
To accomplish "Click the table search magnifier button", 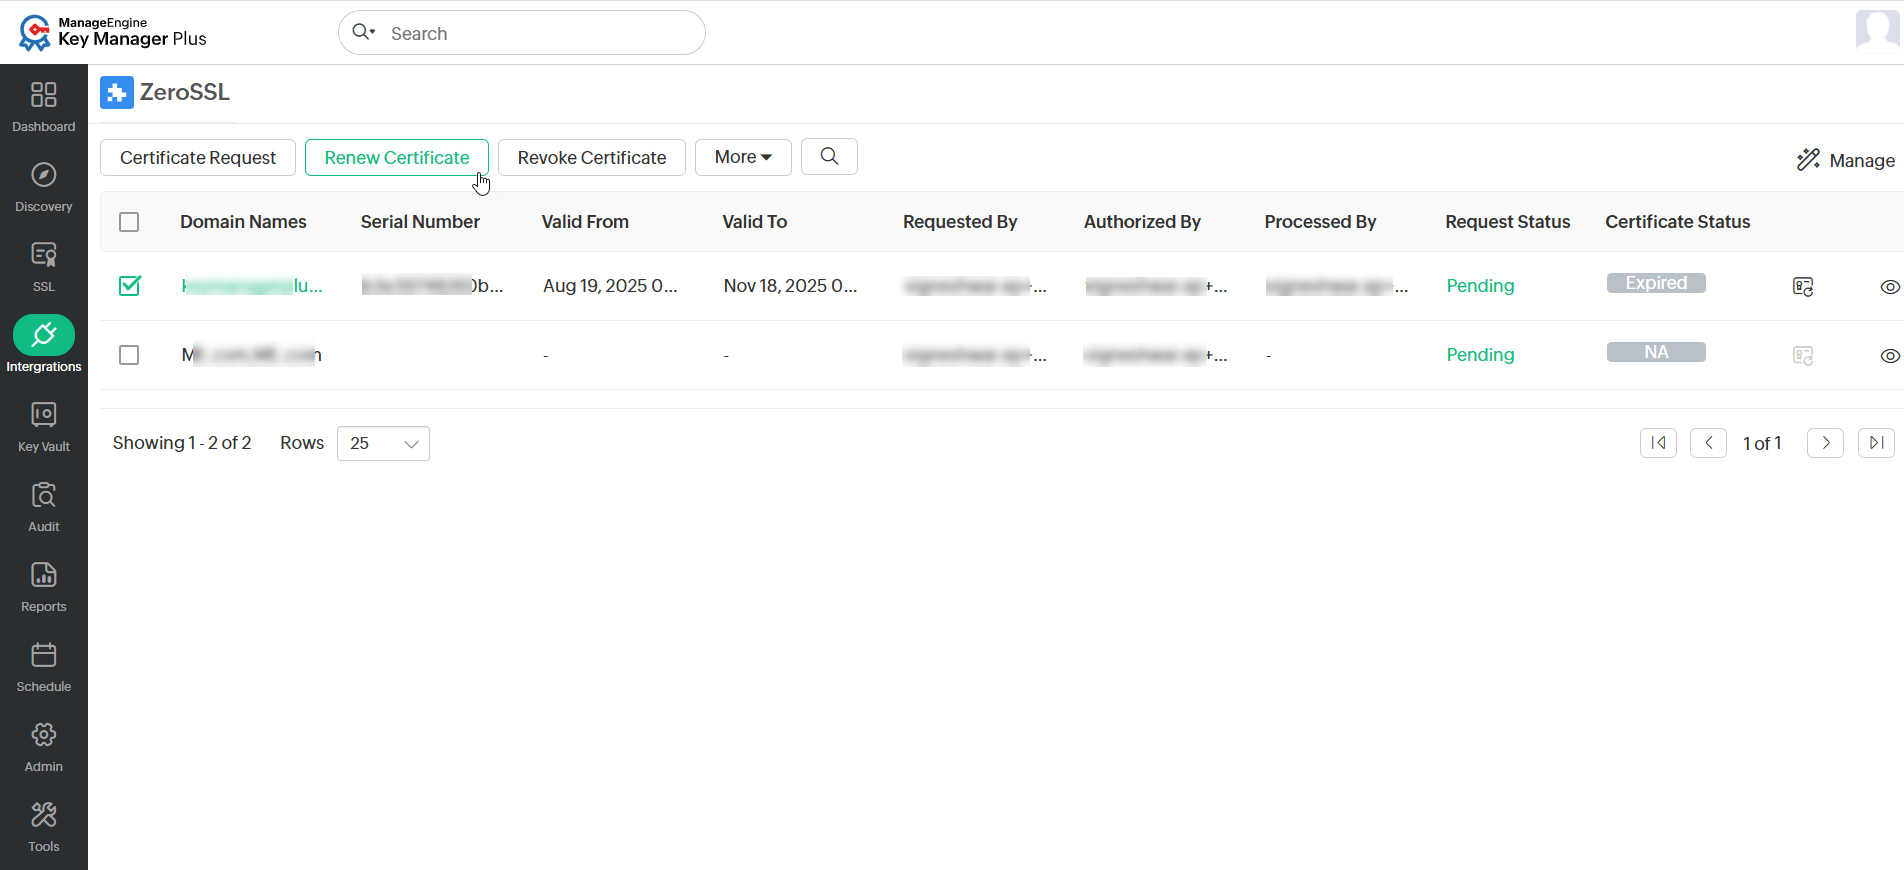I will click(x=829, y=157).
